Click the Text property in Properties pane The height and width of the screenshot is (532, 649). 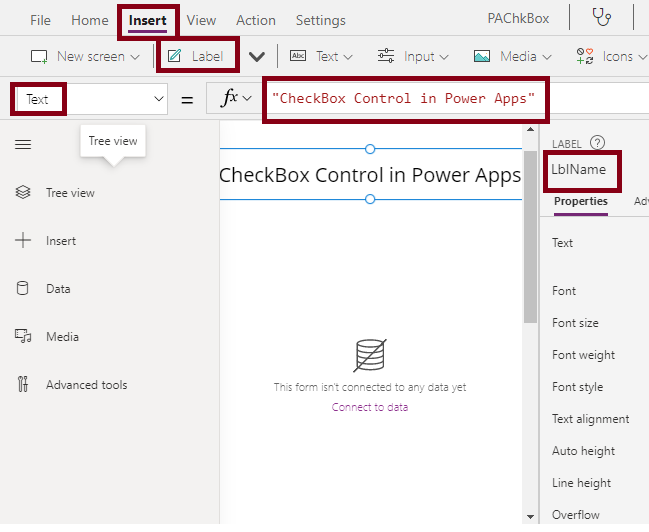[x=562, y=243]
